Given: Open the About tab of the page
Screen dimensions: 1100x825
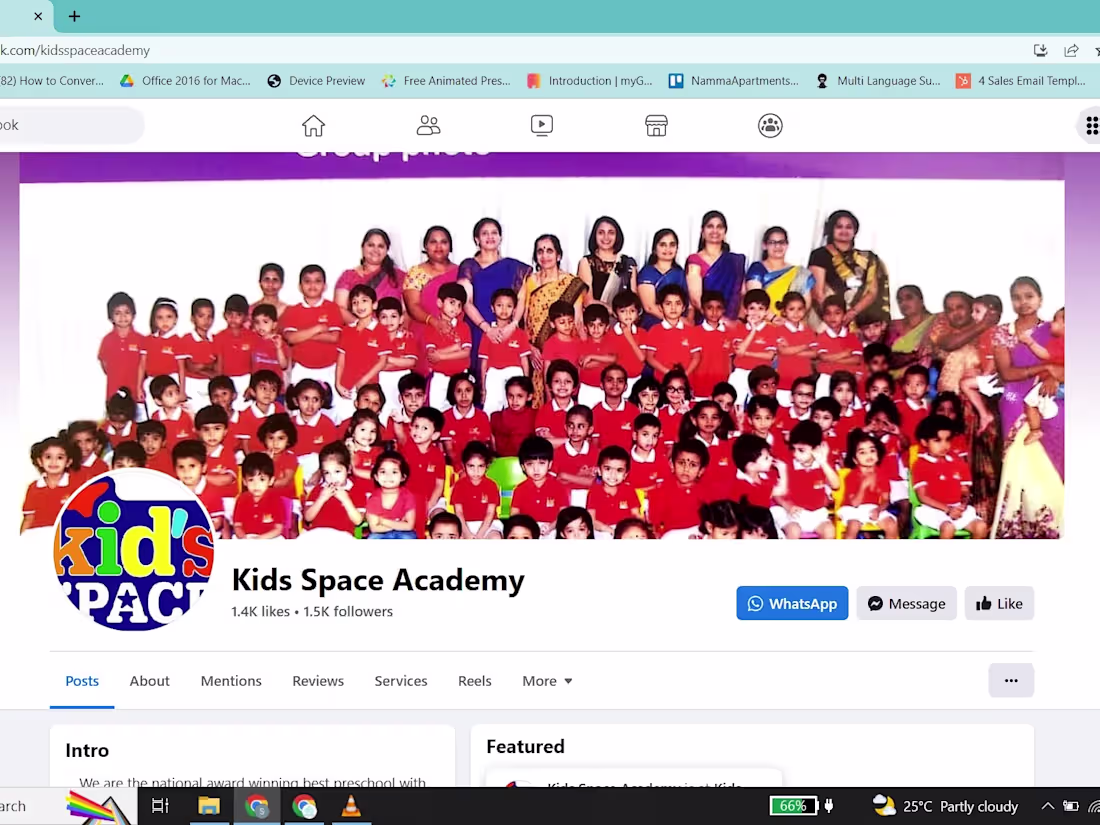Looking at the screenshot, I should click(x=149, y=681).
